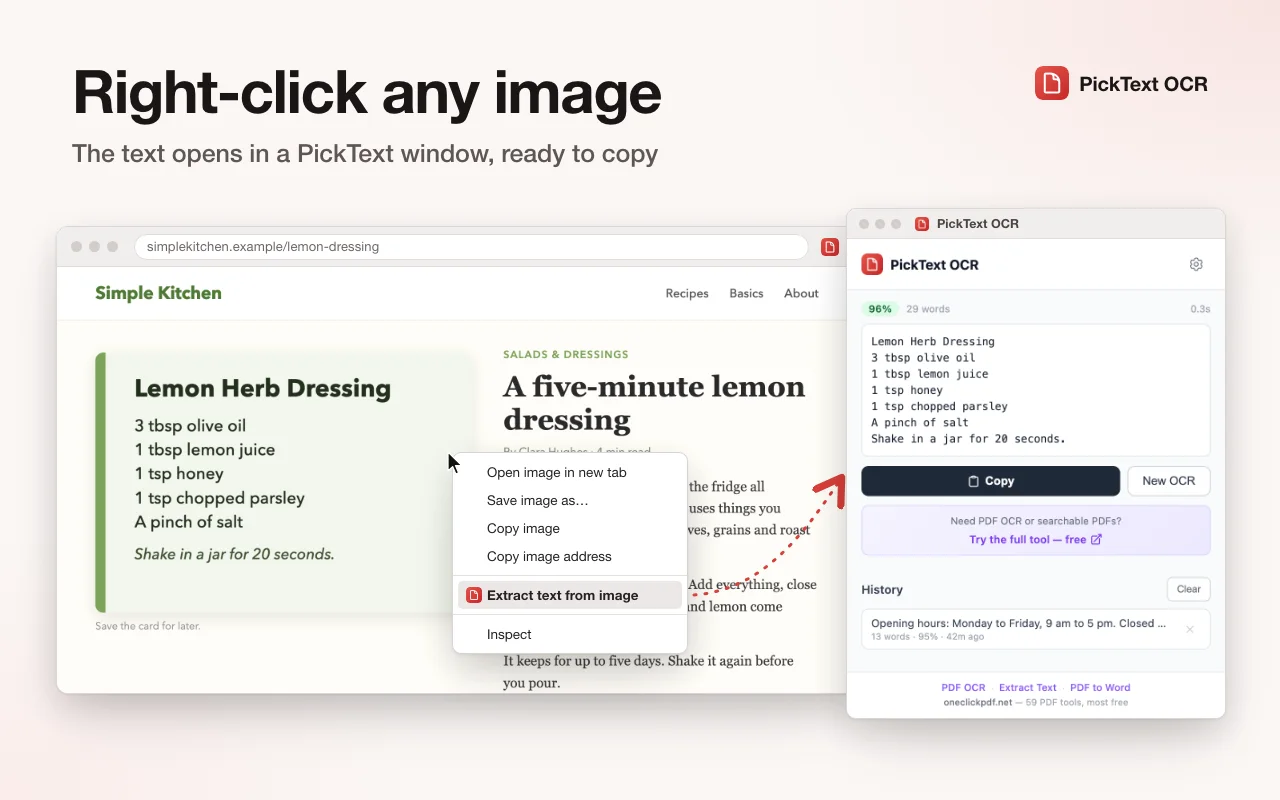Clear the OCR history
Viewport: 1280px width, 800px height.
pyautogui.click(x=1189, y=589)
